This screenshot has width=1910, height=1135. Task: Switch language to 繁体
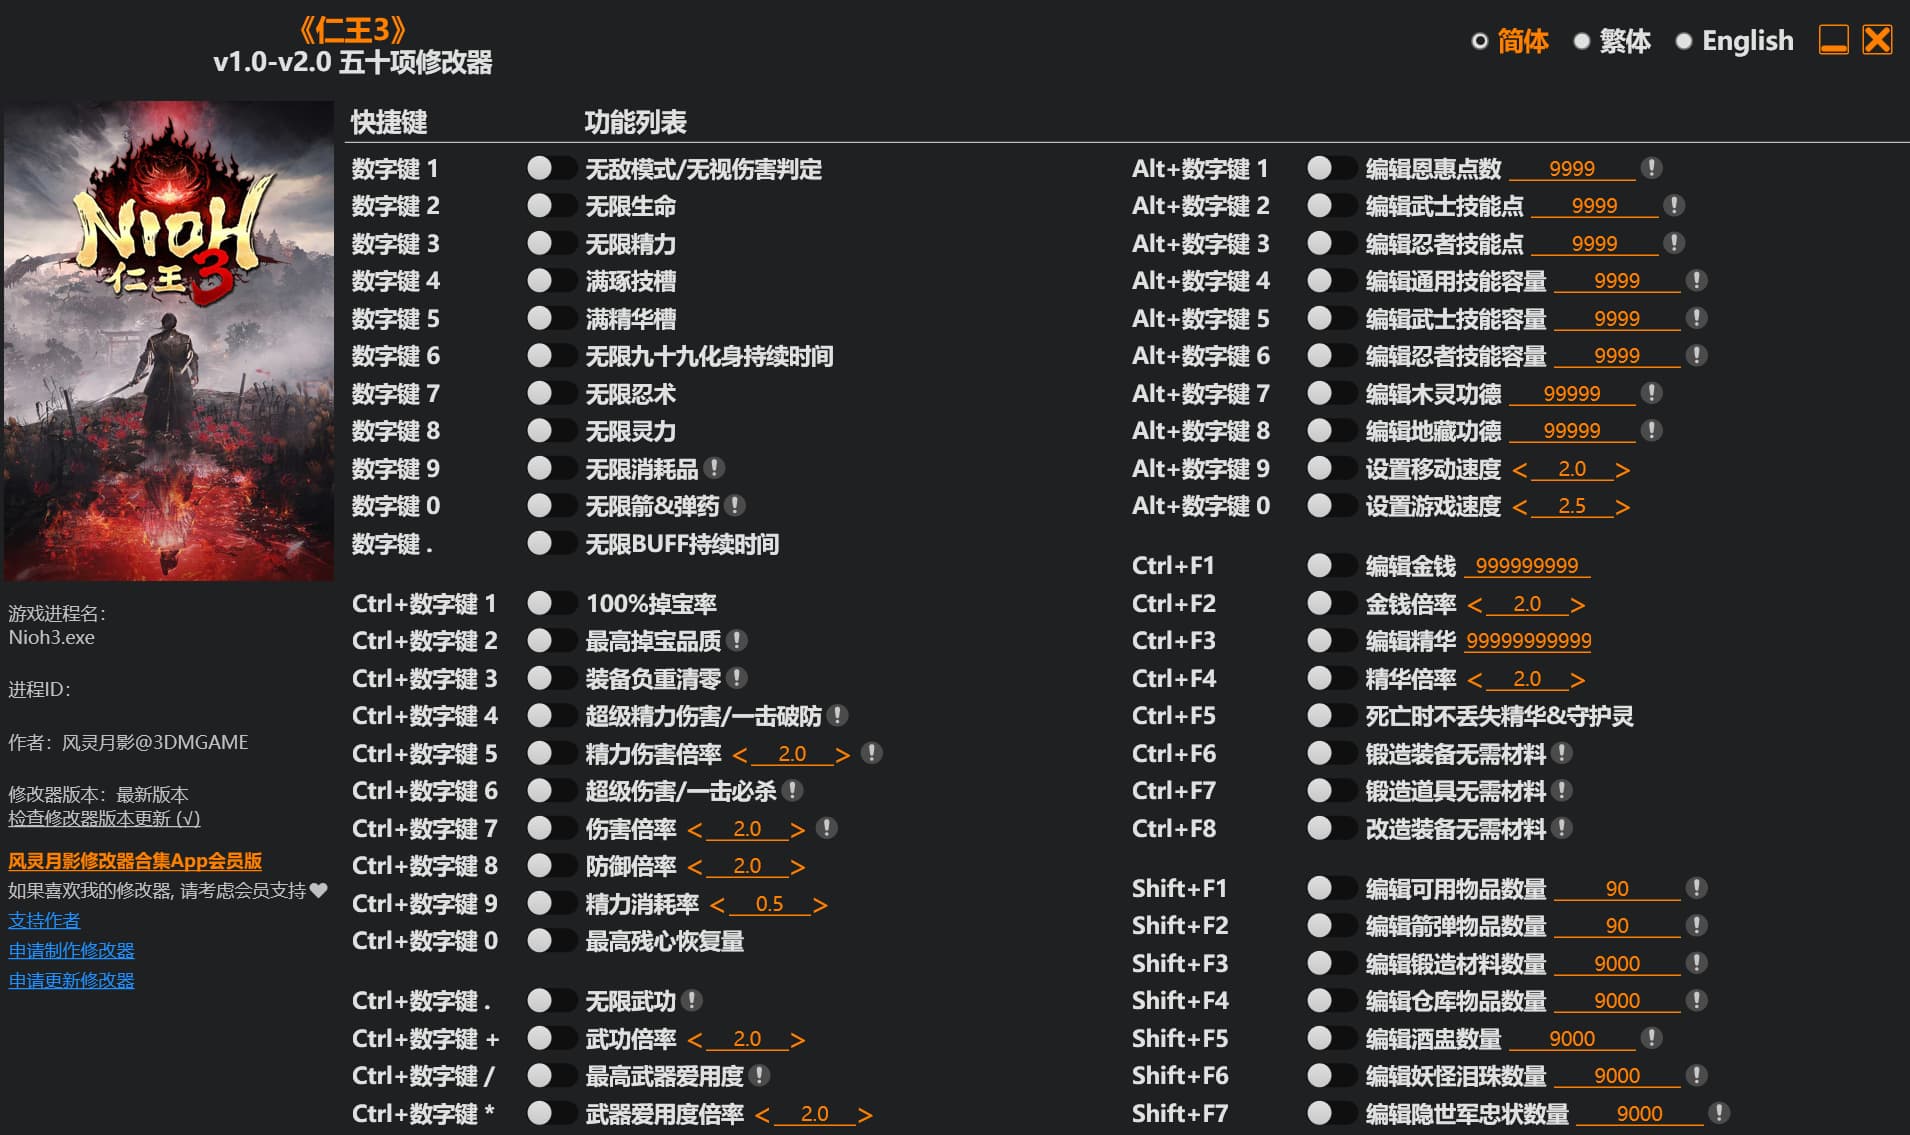[1612, 41]
